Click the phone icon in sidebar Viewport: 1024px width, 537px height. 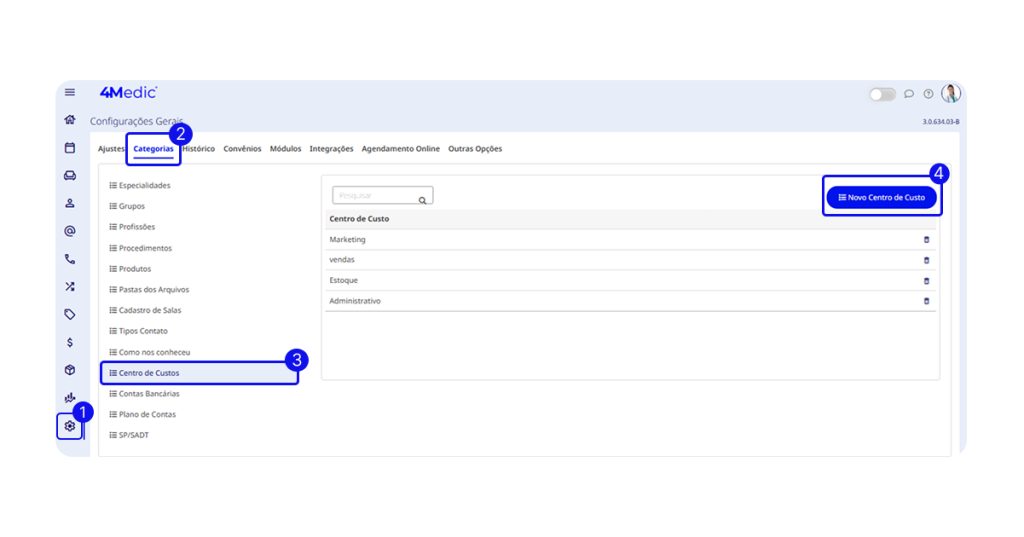pos(70,259)
